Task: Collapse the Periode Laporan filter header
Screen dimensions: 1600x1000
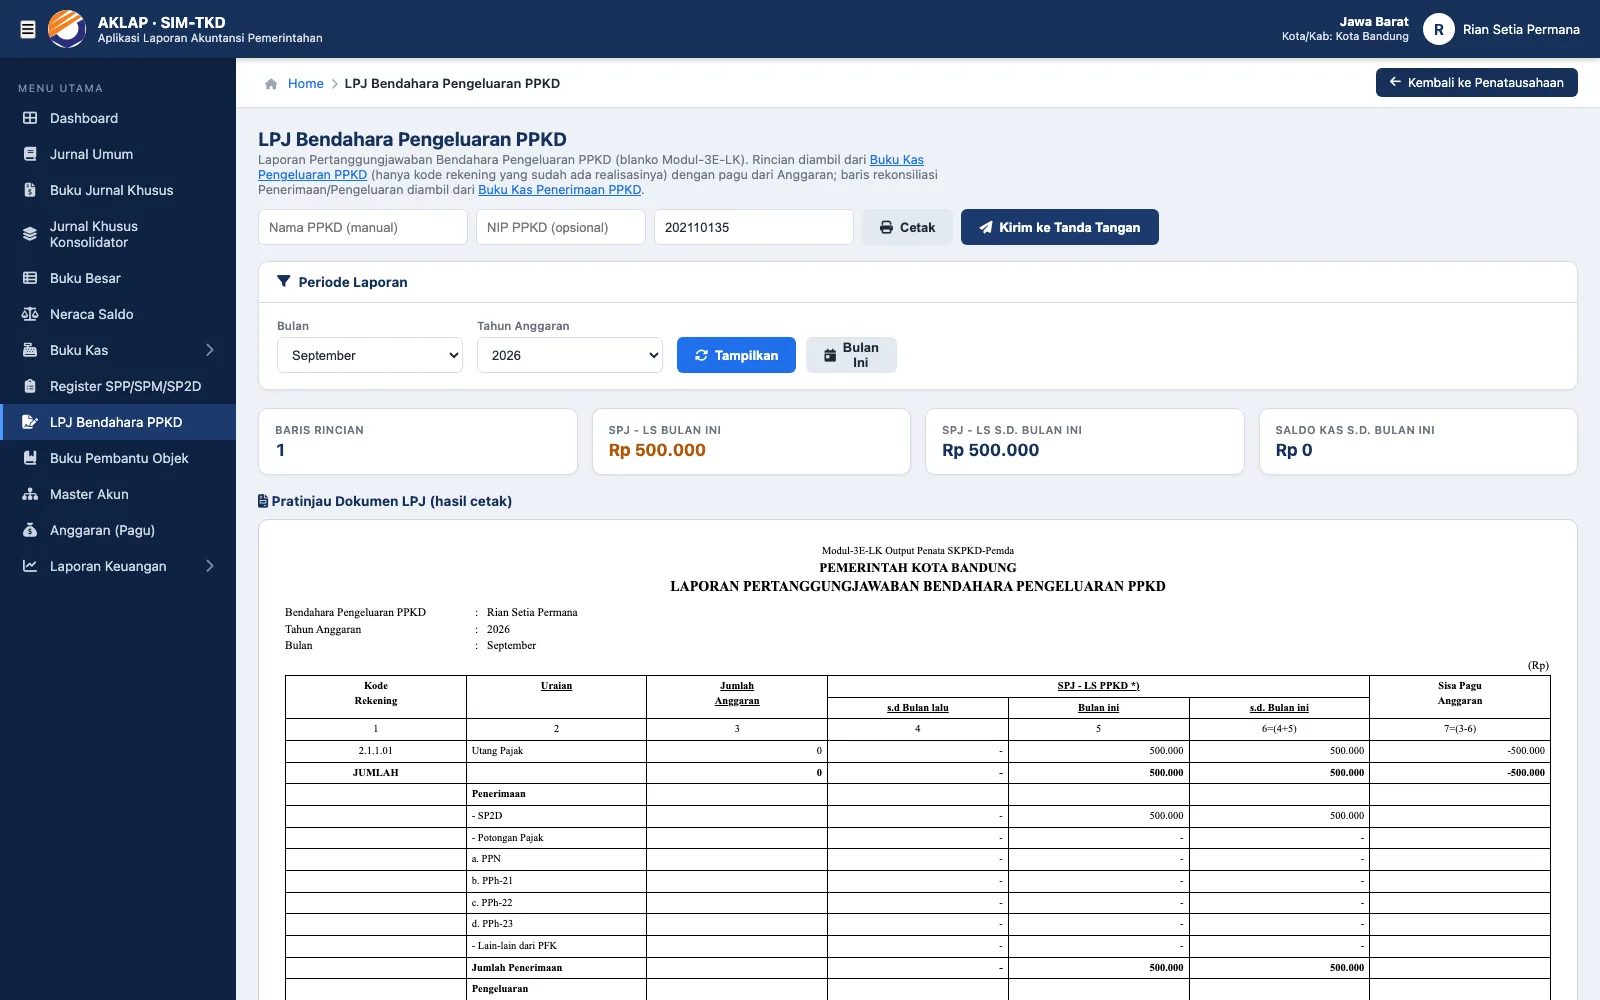Action: pos(918,282)
